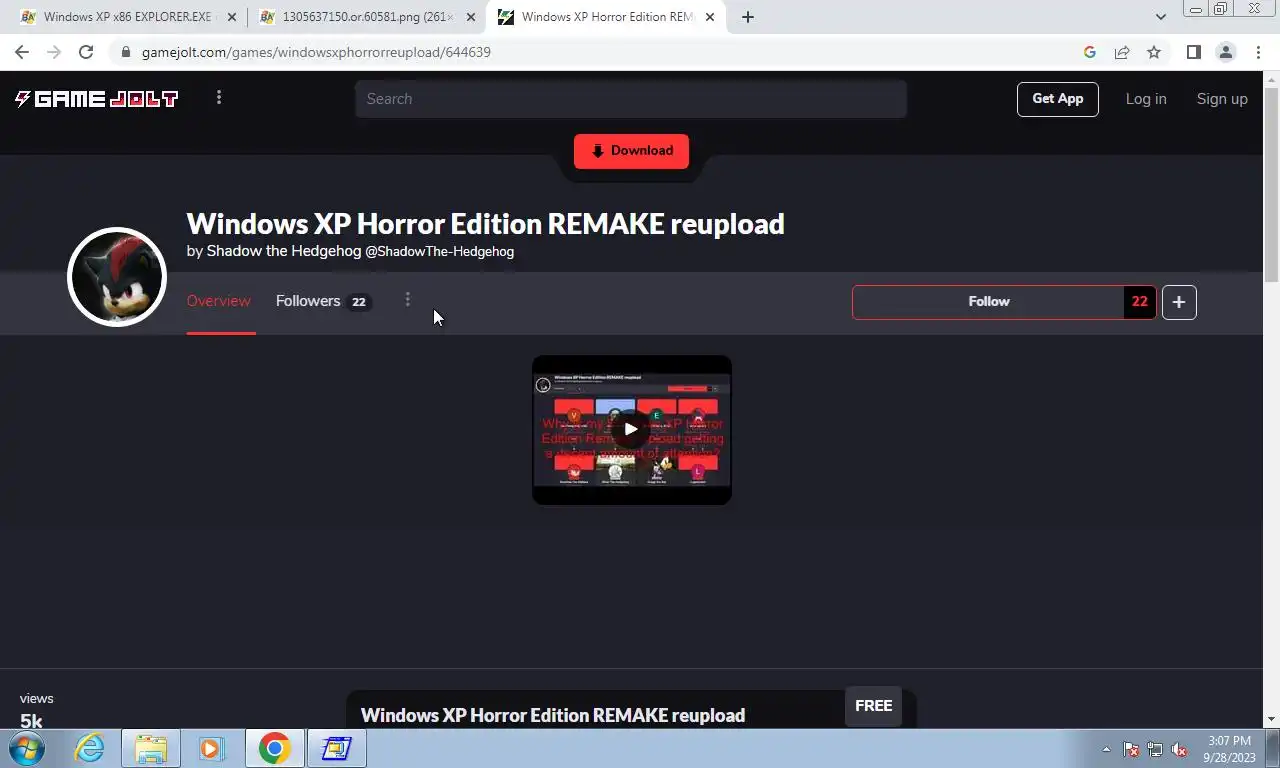The image size is (1280, 768).
Task: Close the Windows XP Horror Edition tab
Action: (710, 17)
